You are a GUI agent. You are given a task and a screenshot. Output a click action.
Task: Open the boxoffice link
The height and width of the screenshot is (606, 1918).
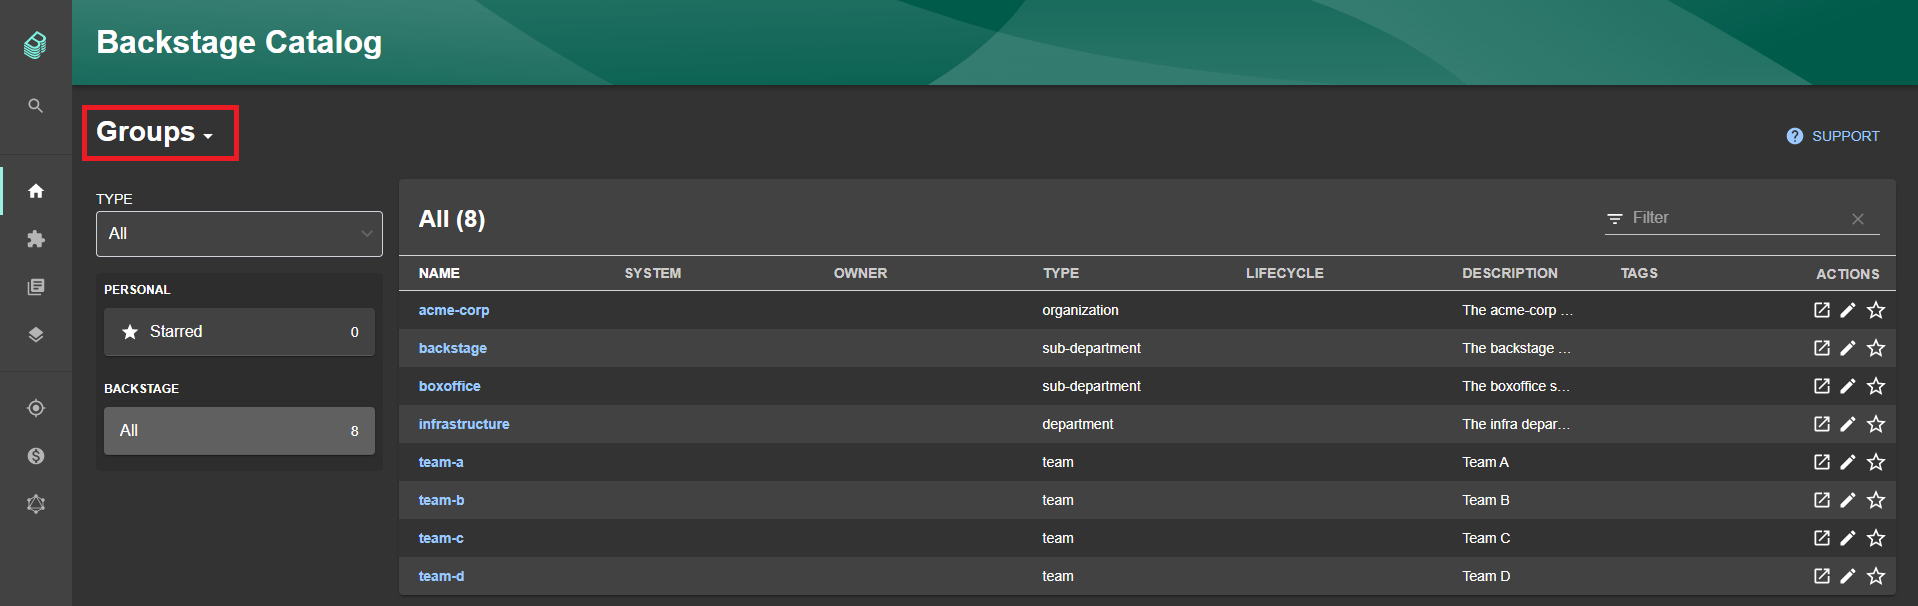[x=449, y=386]
